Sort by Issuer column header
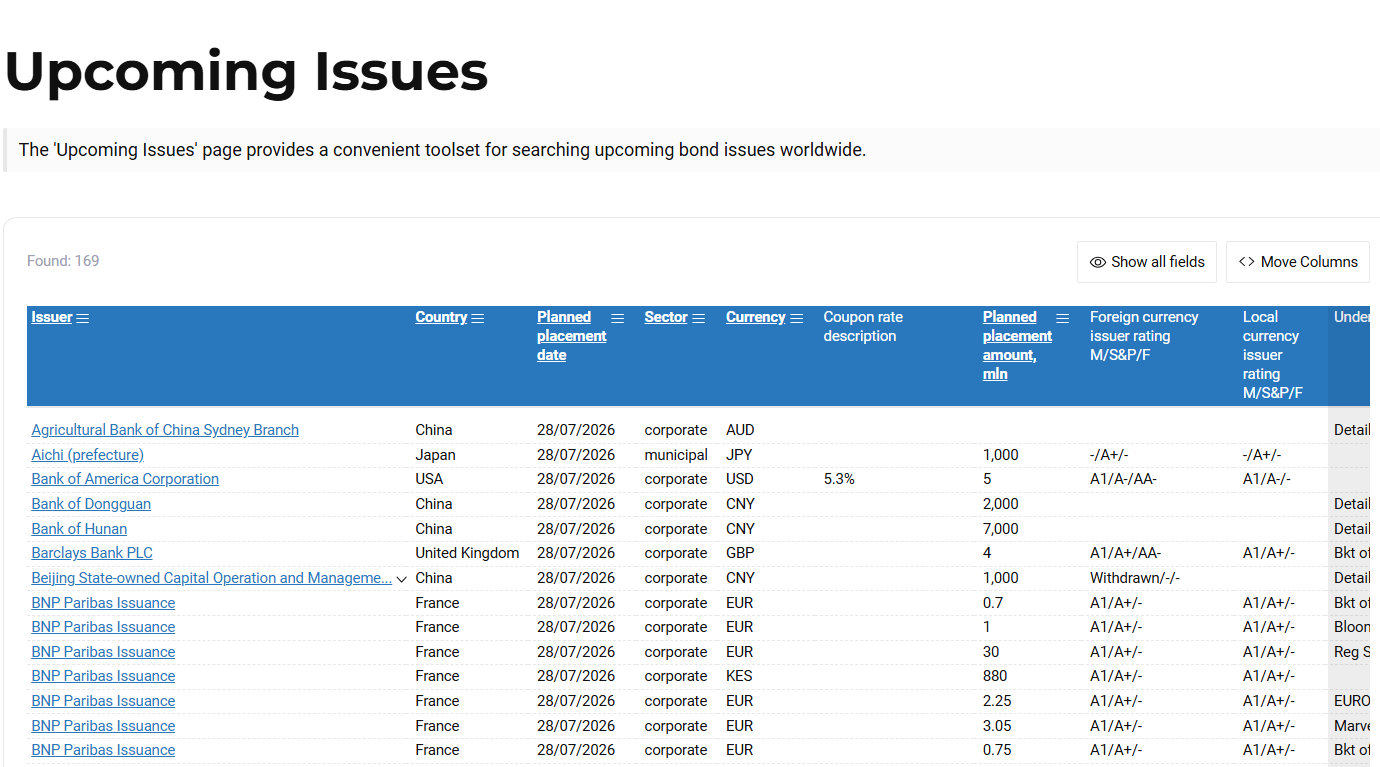Image resolution: width=1380 pixels, height=767 pixels. click(52, 317)
